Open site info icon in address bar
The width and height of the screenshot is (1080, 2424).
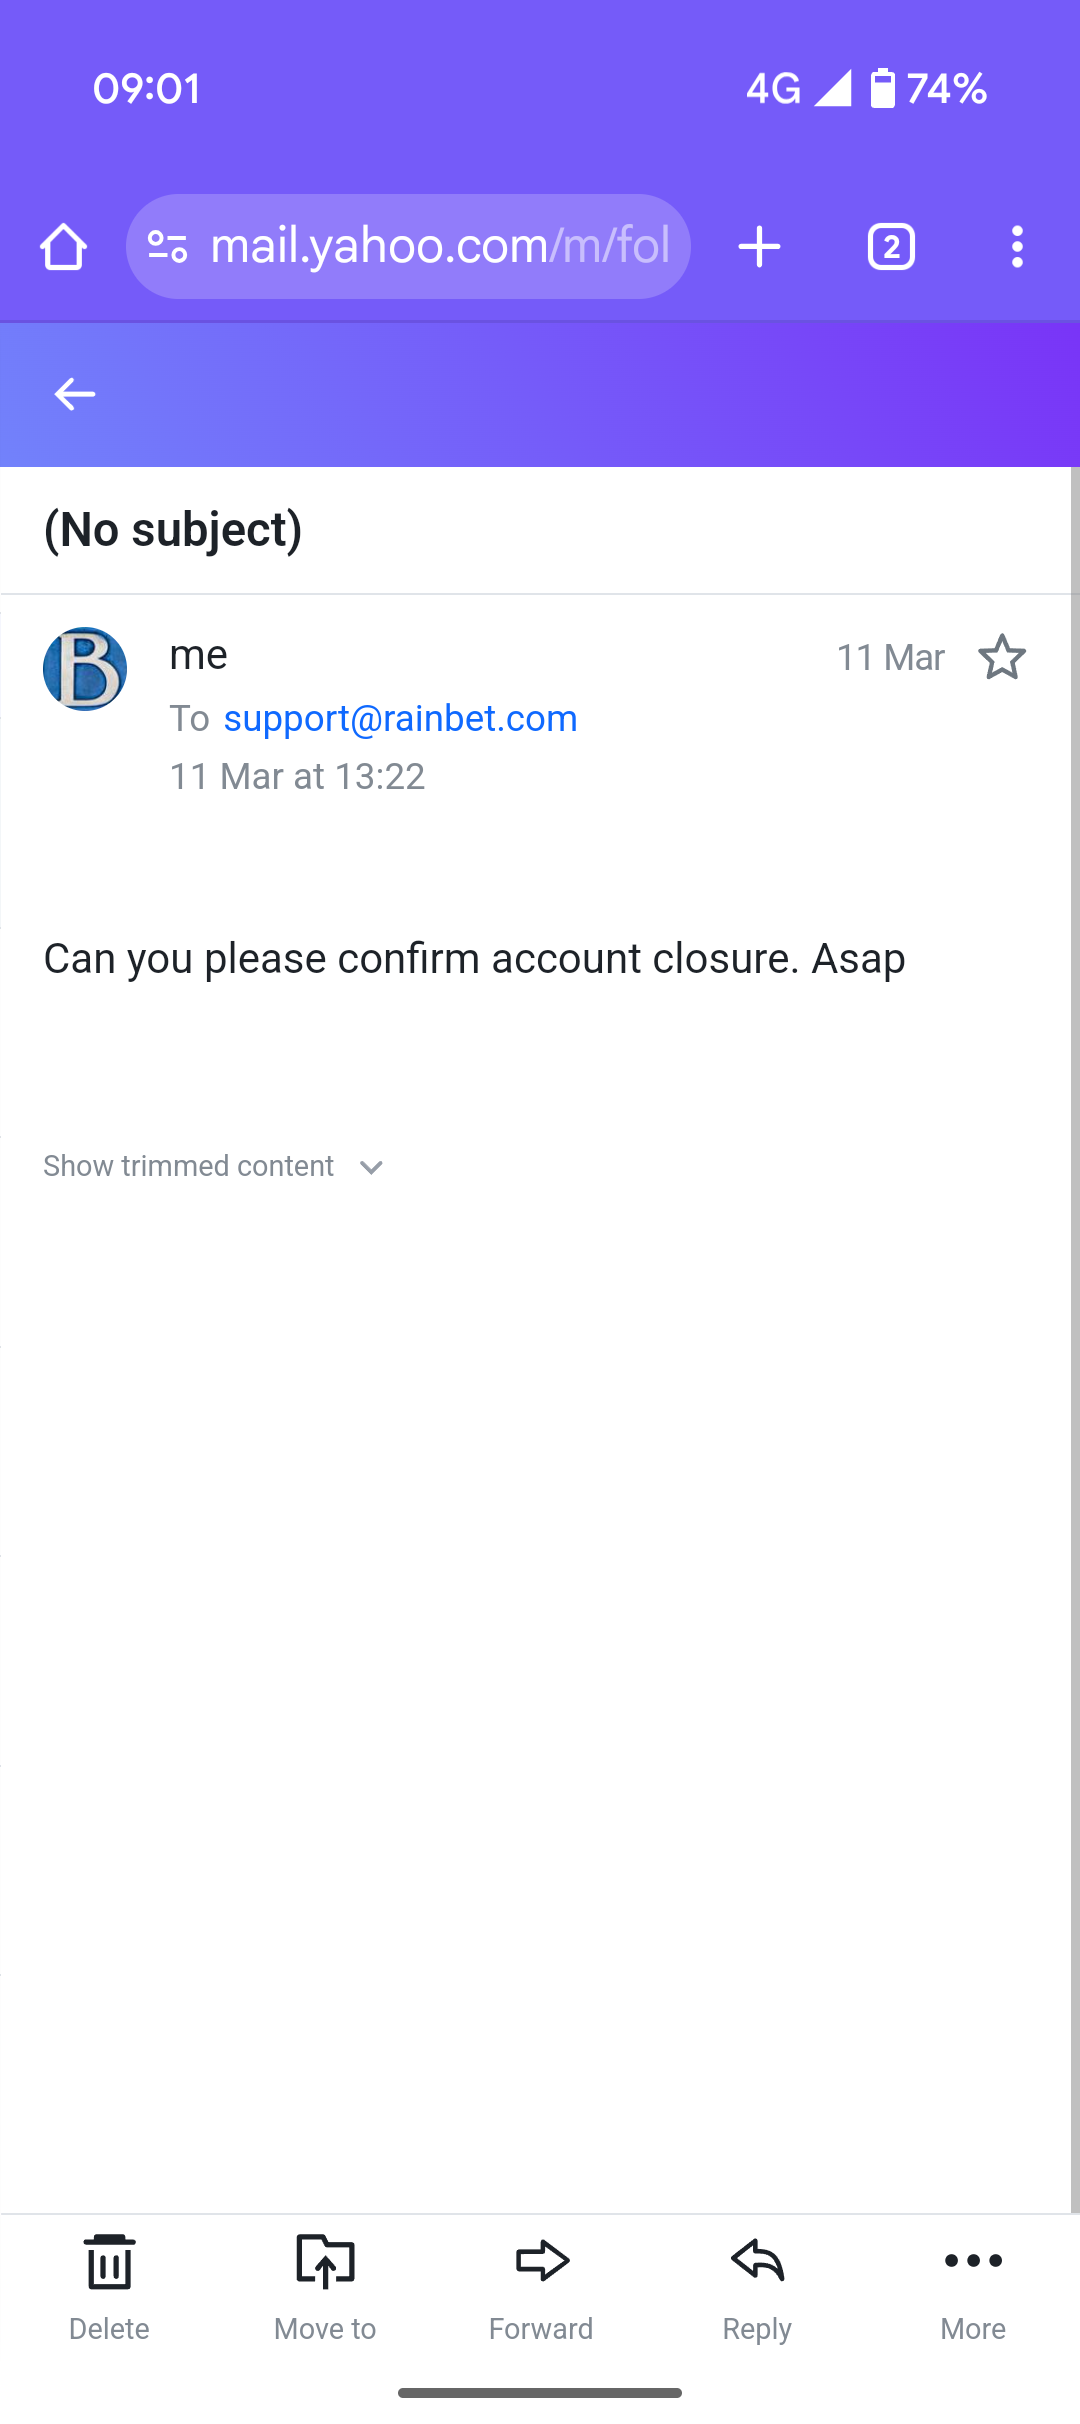[167, 247]
